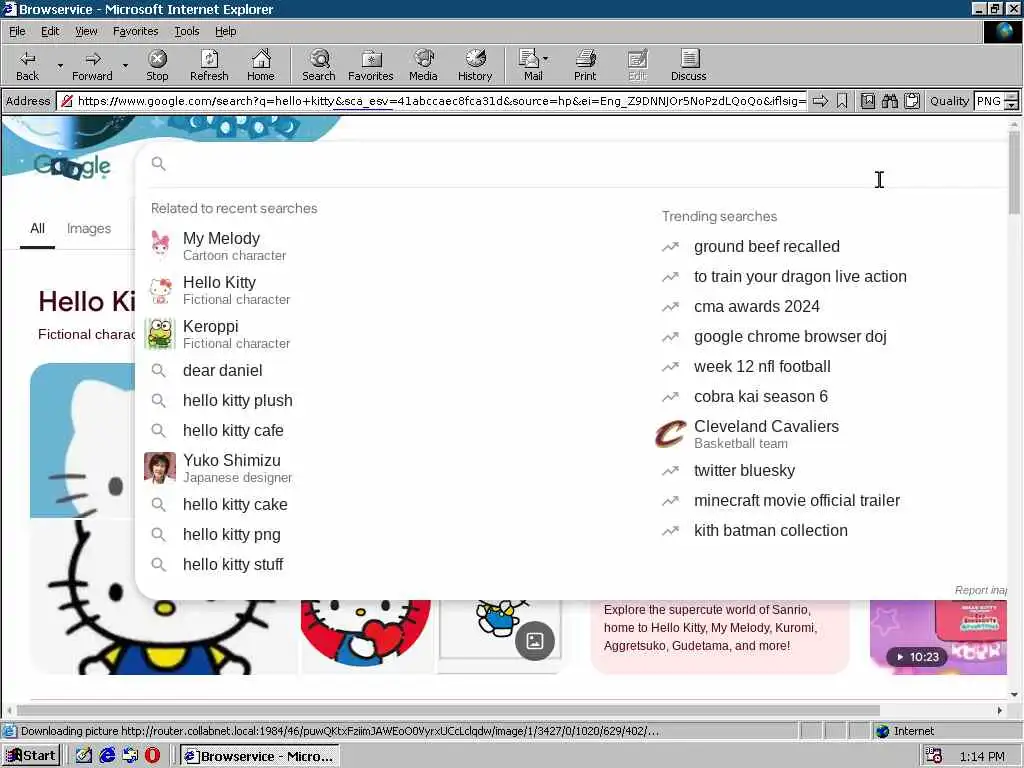Click the Google doodle logo
This screenshot has width=1024, height=768.
click(x=72, y=167)
